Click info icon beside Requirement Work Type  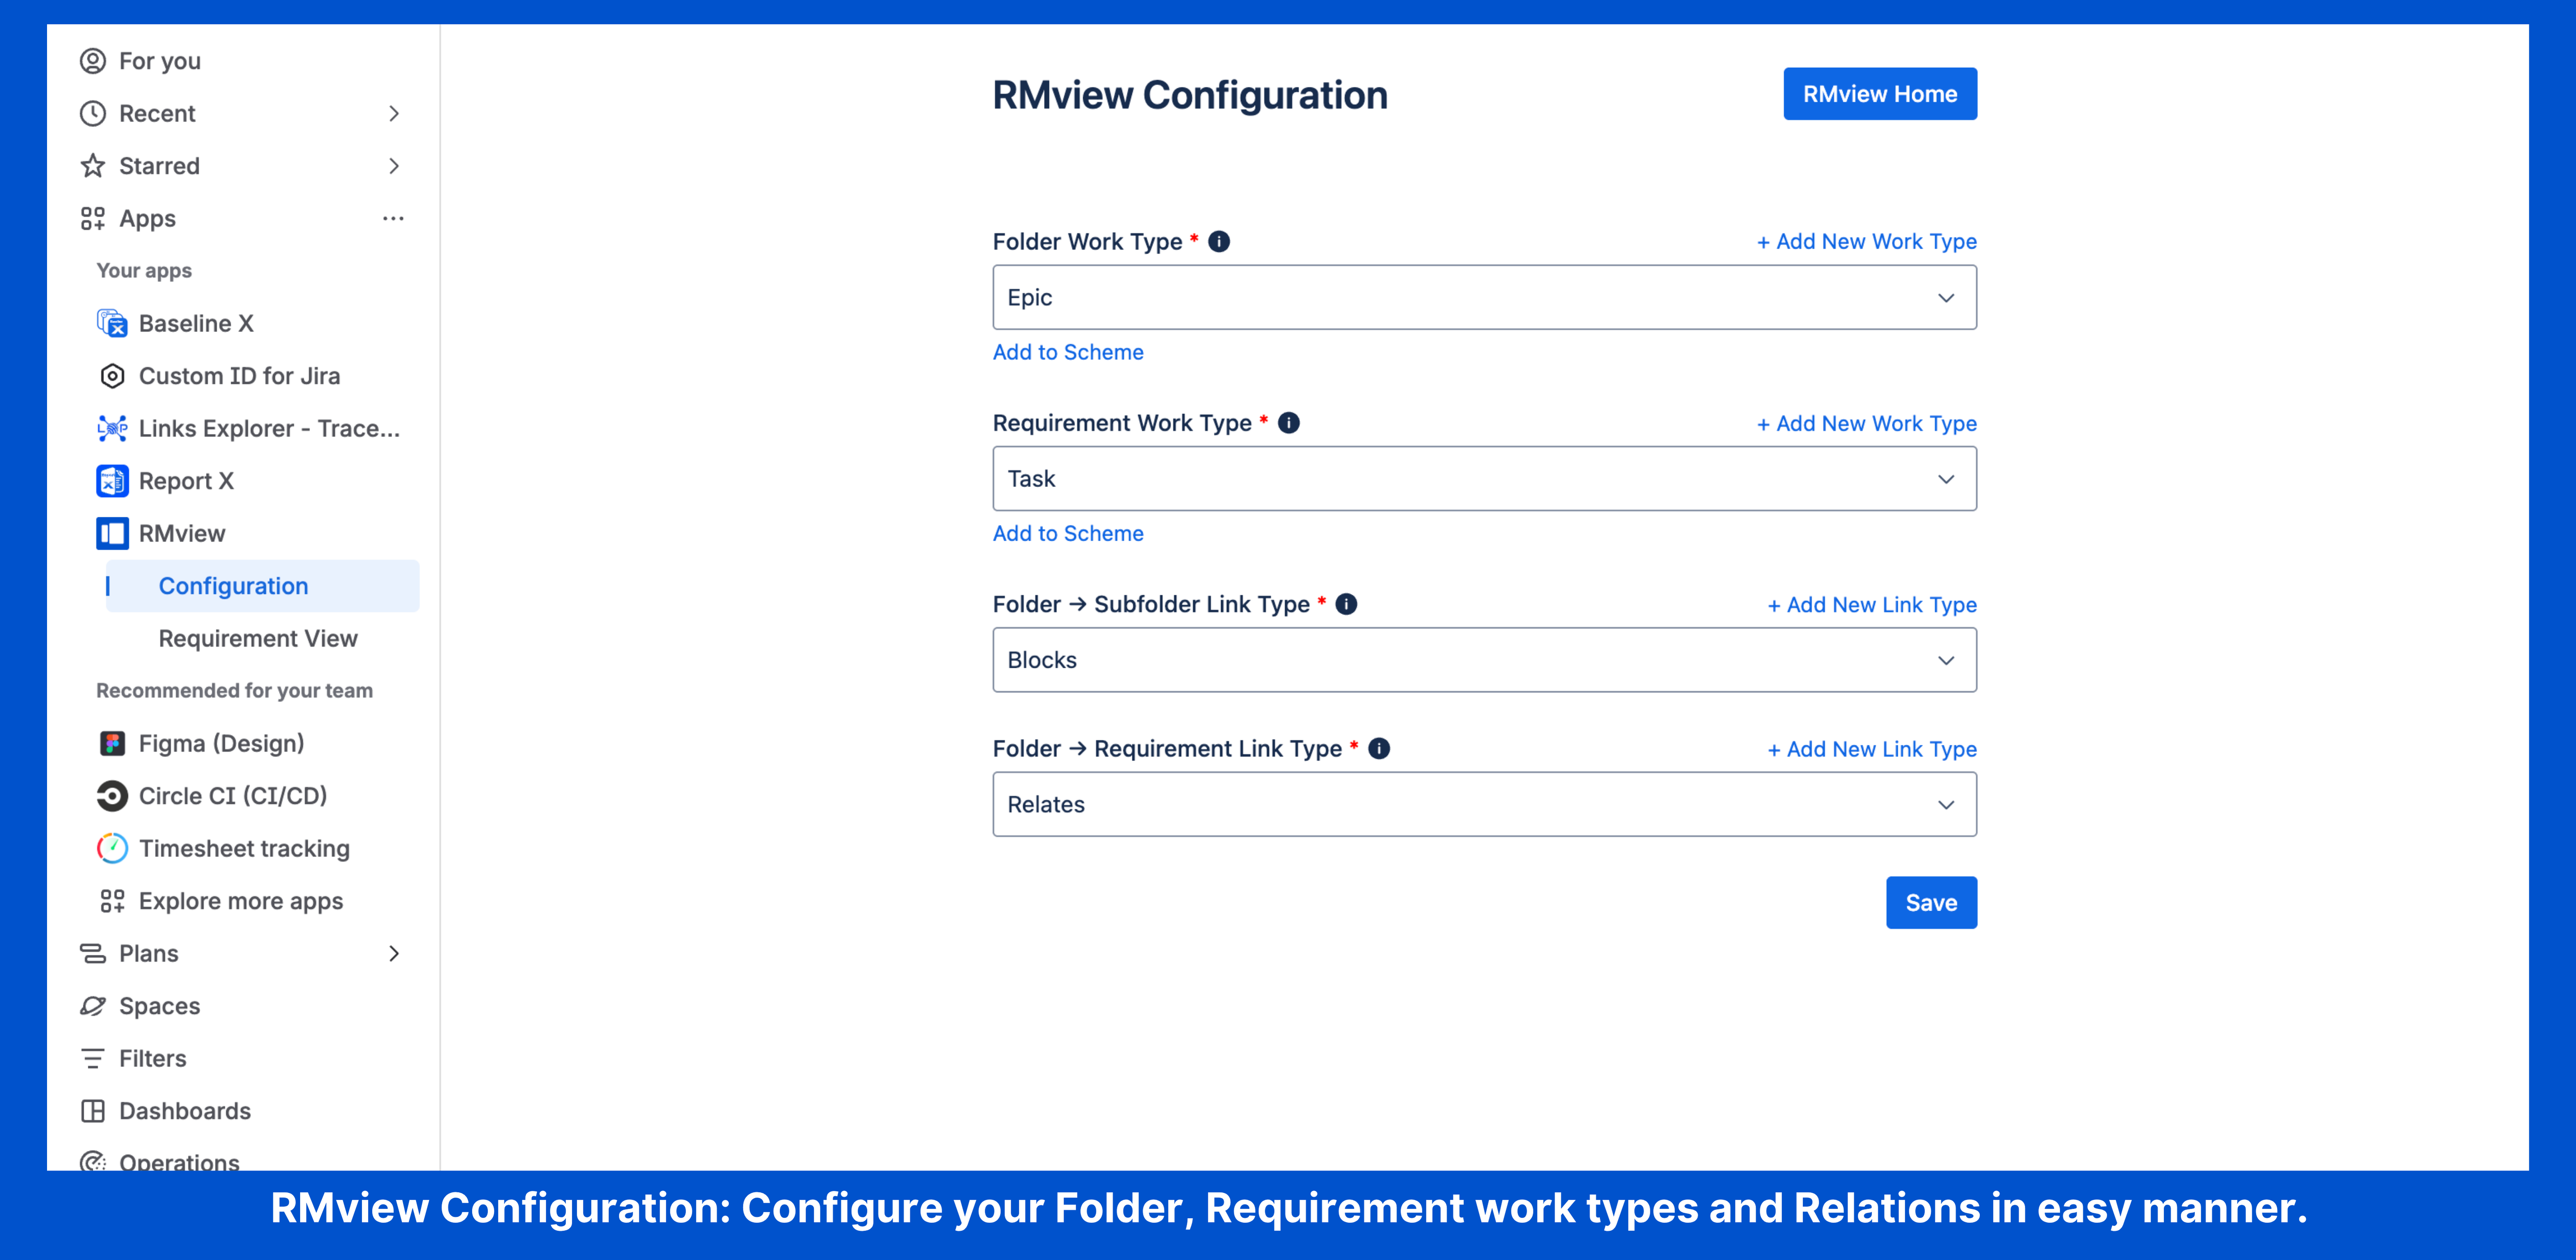(1288, 423)
